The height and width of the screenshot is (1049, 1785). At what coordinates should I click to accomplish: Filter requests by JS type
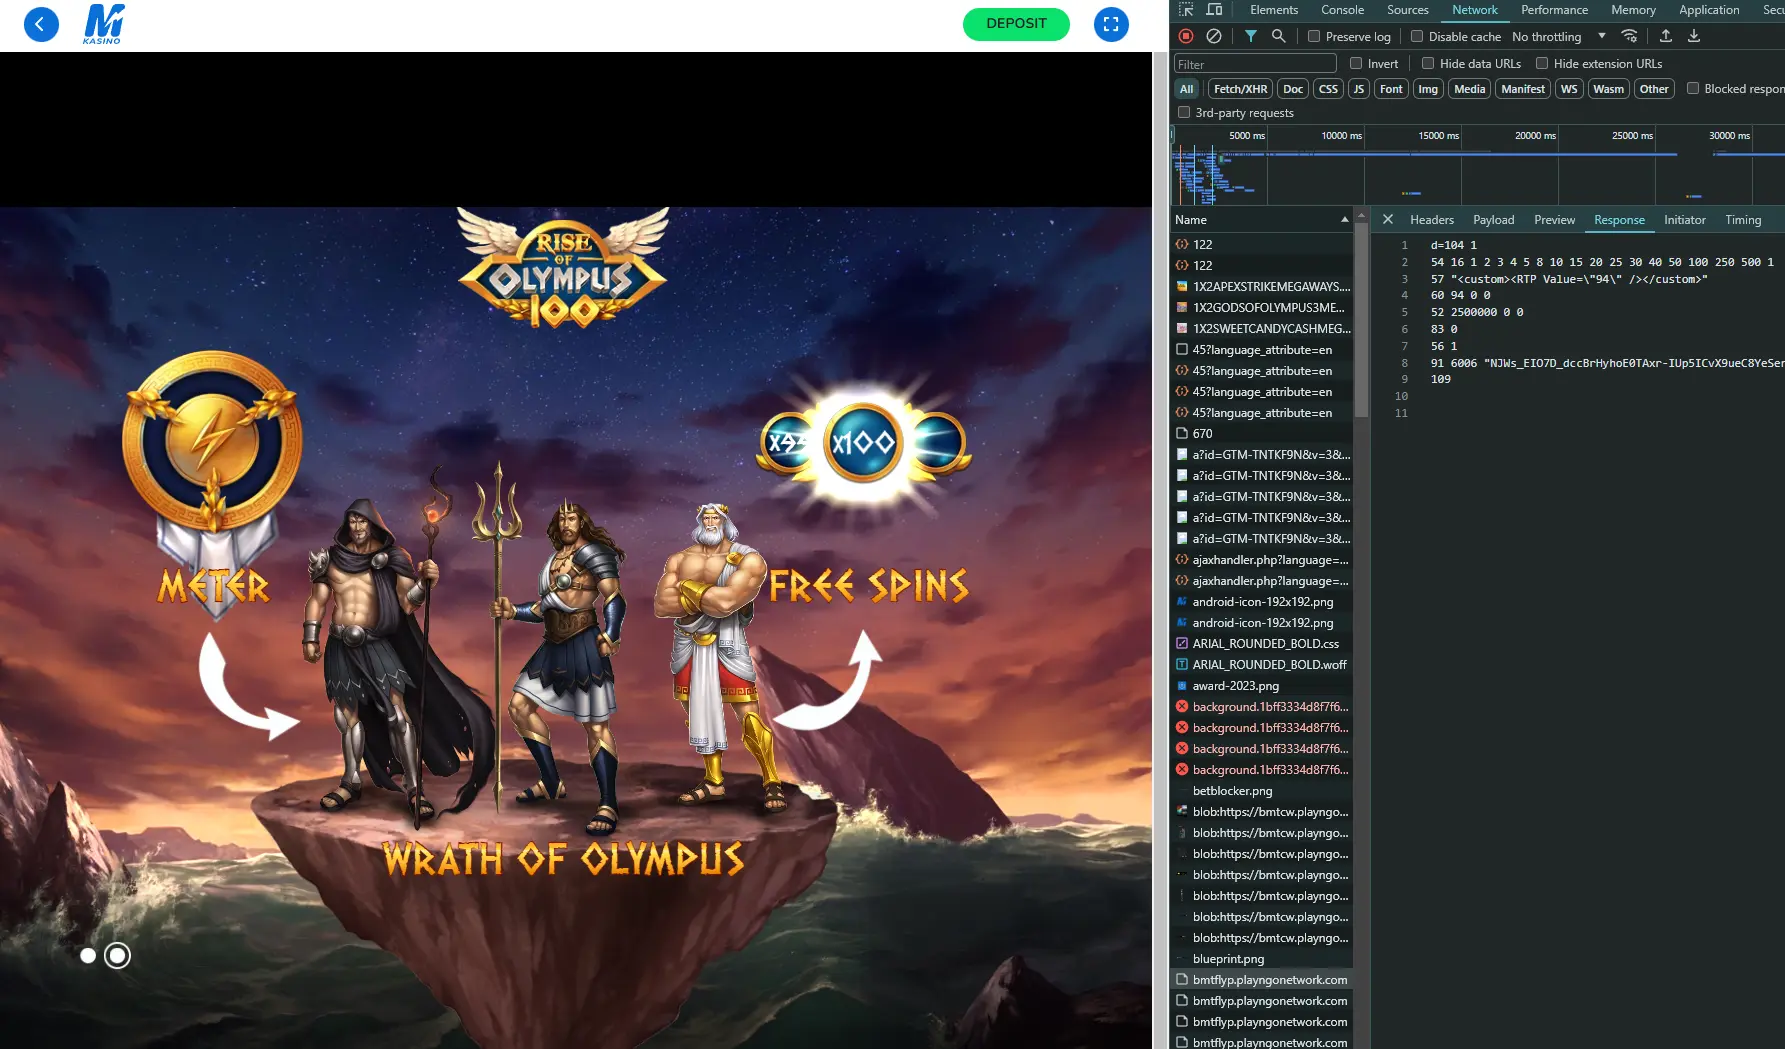[x=1359, y=89]
